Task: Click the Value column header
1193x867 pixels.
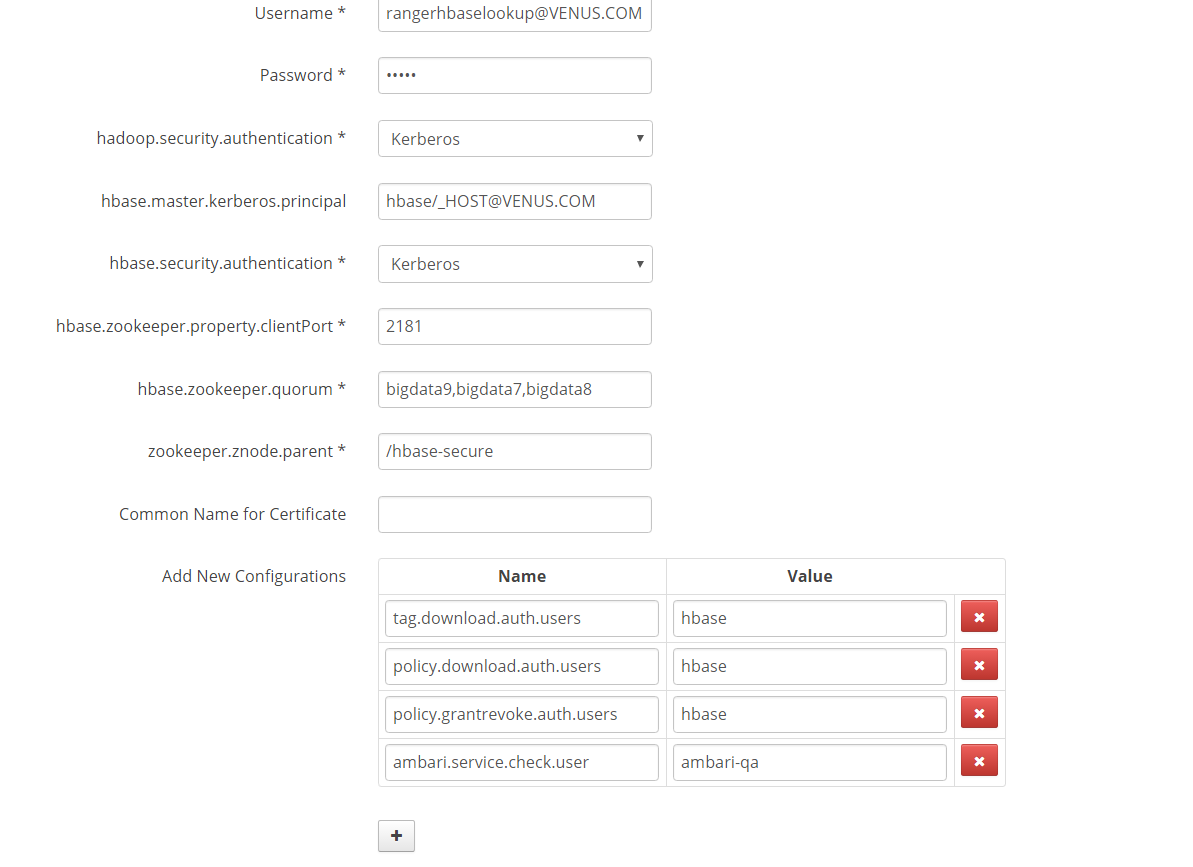Action: [x=809, y=576]
